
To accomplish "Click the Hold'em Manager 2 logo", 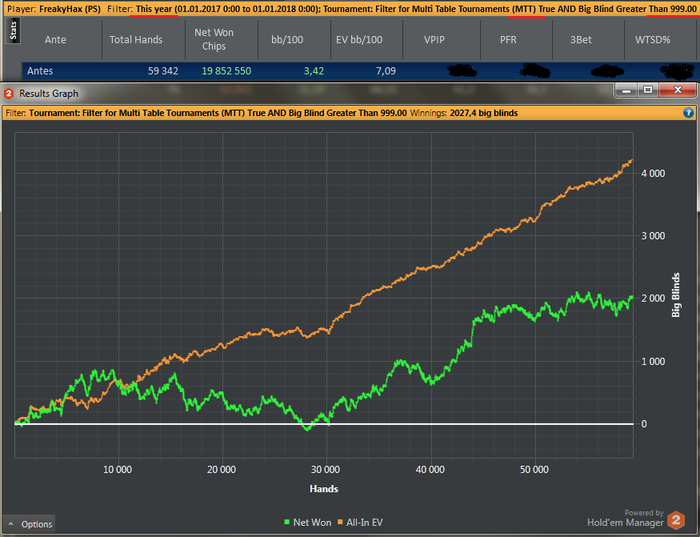I will click(x=676, y=520).
